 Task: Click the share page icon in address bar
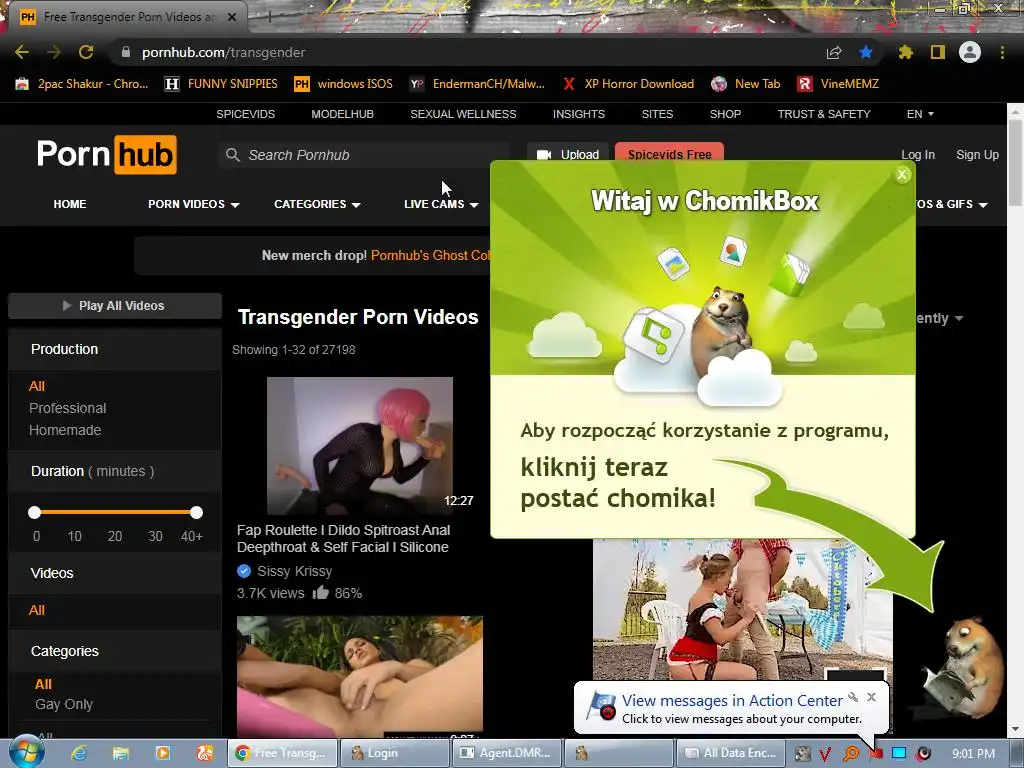pos(834,52)
